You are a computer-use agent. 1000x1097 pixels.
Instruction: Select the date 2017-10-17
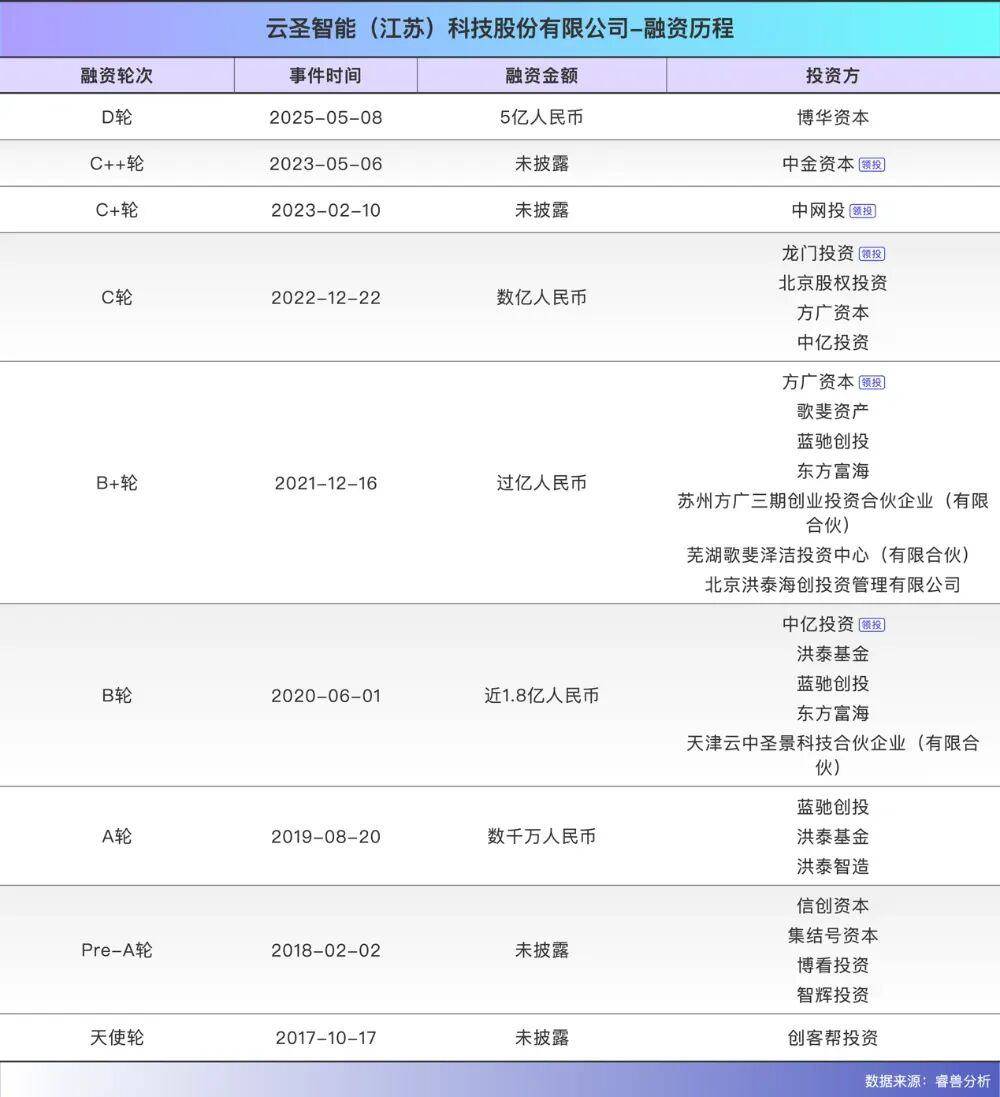click(x=326, y=1038)
